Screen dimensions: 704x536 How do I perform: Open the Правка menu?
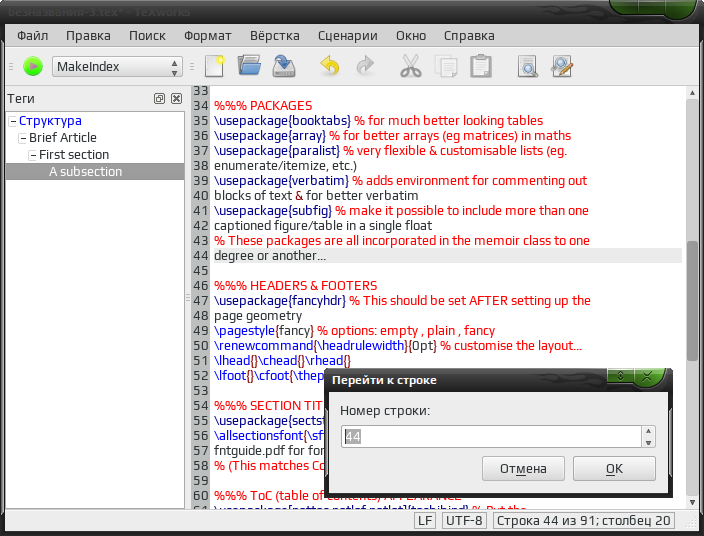point(88,35)
